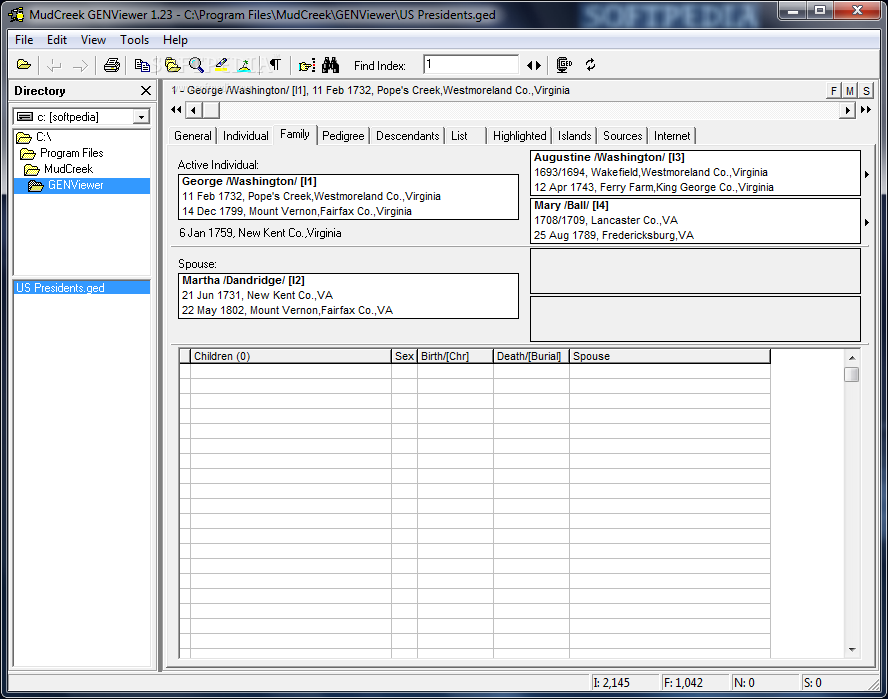
Task: Click record scrollbar left arrow
Action: tap(194, 110)
